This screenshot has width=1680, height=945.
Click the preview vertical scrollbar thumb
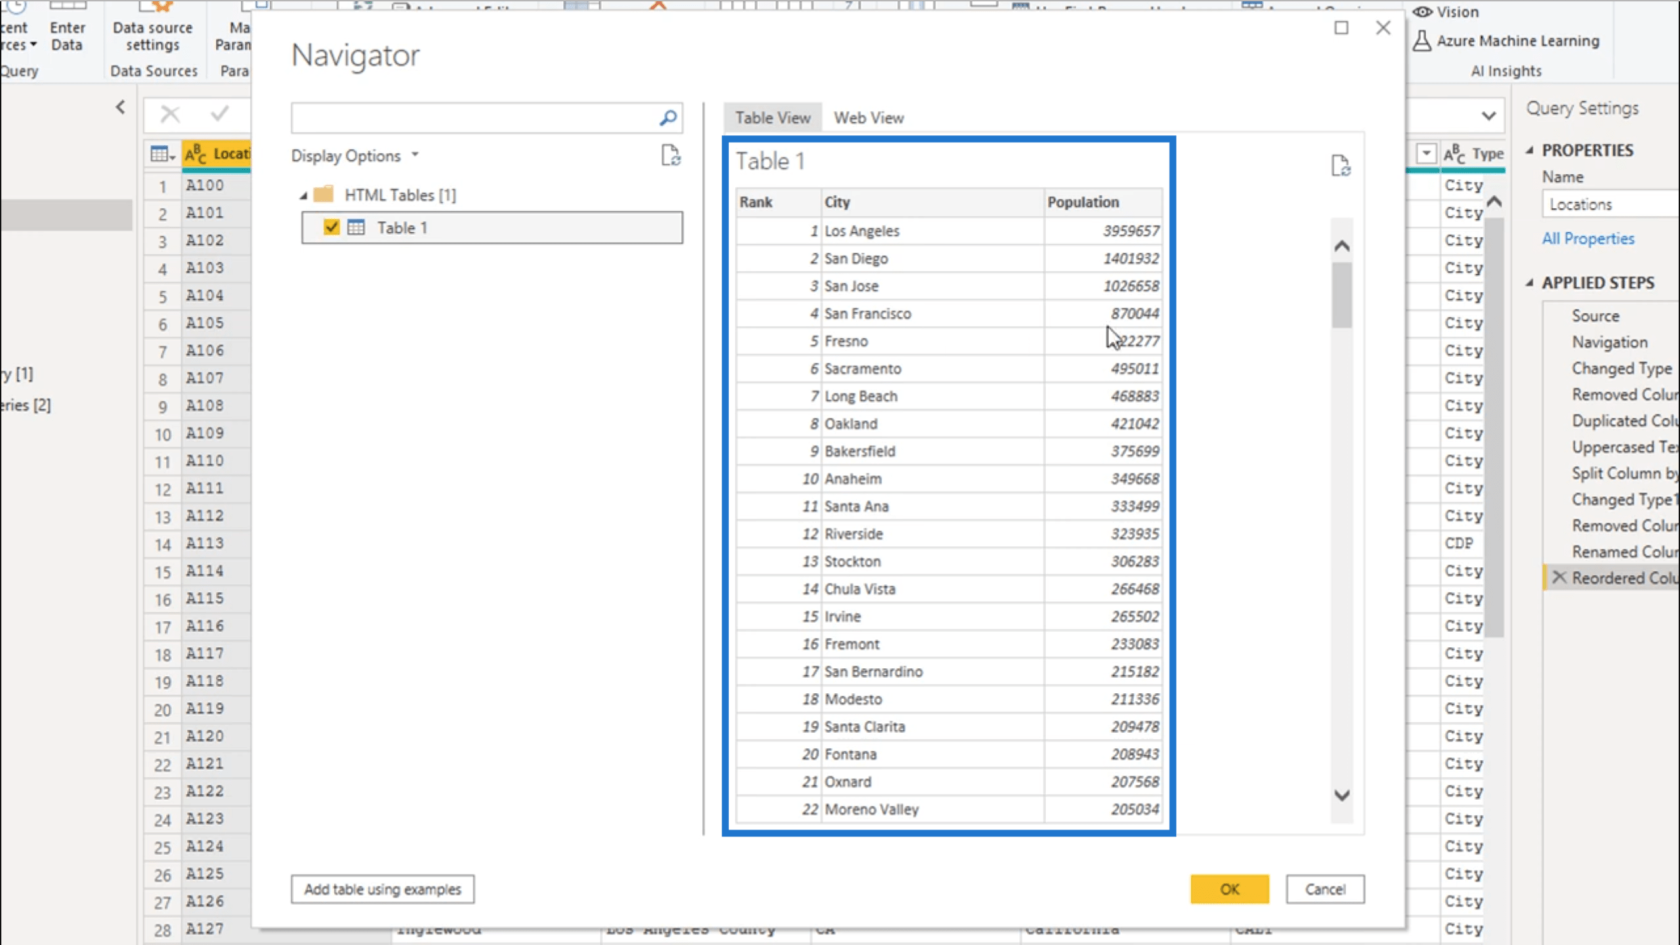click(x=1342, y=294)
